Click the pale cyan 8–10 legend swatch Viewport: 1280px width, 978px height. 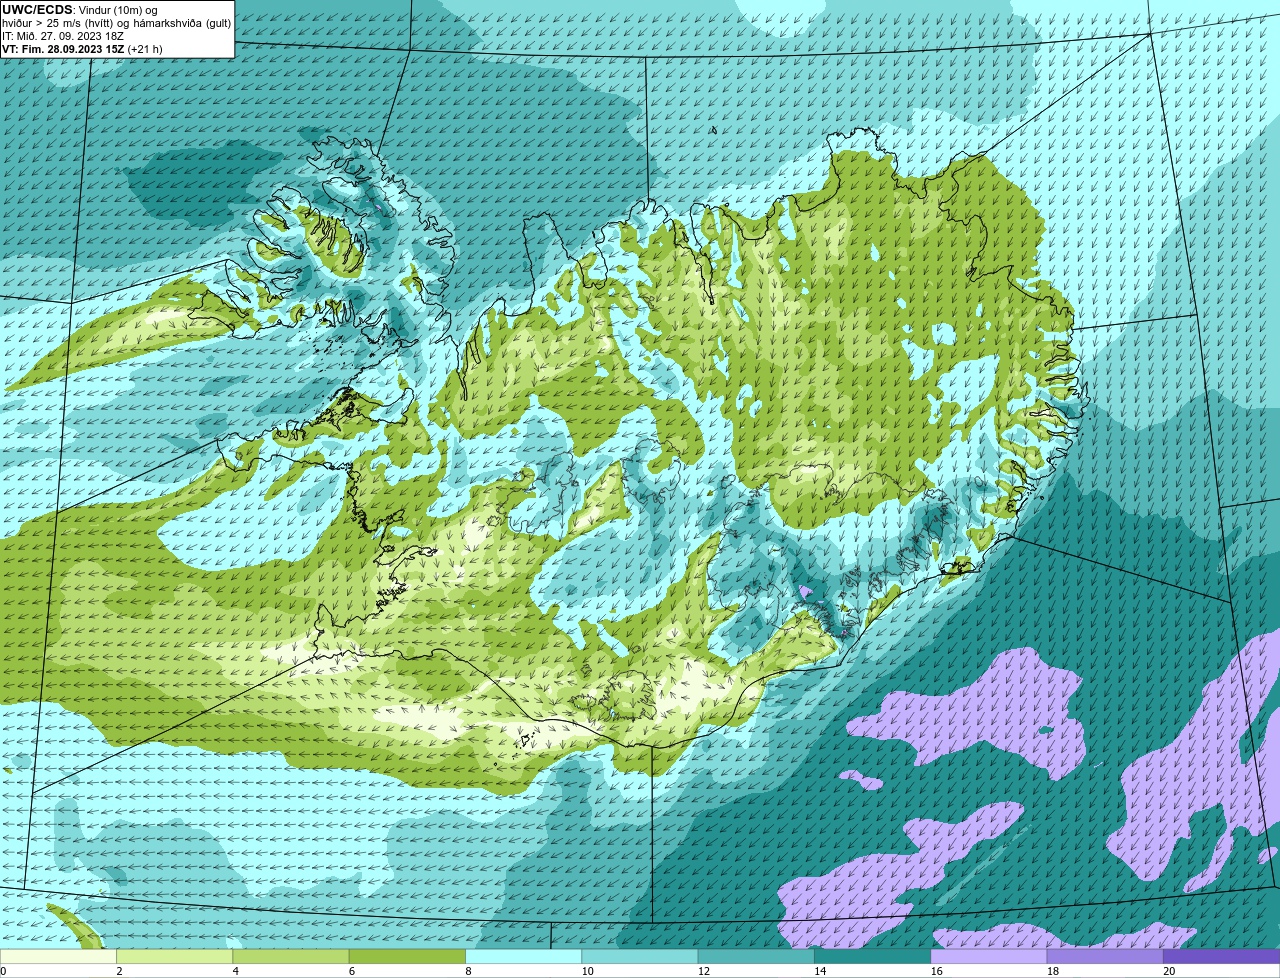coord(523,956)
